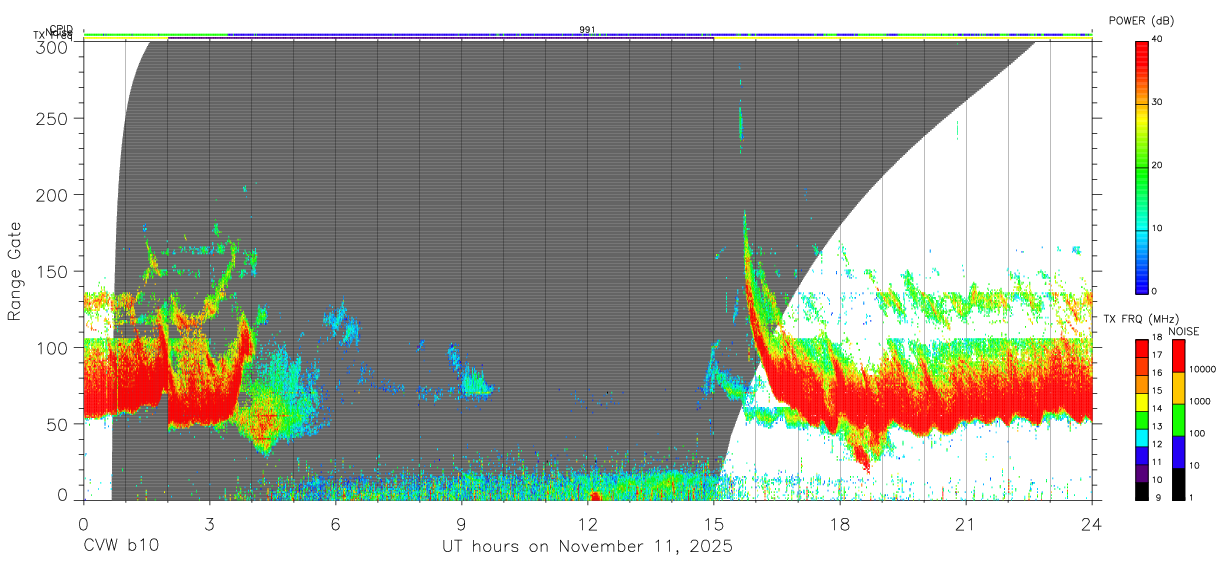Click the 'UT hours on November 11, 2025' label

tap(587, 547)
